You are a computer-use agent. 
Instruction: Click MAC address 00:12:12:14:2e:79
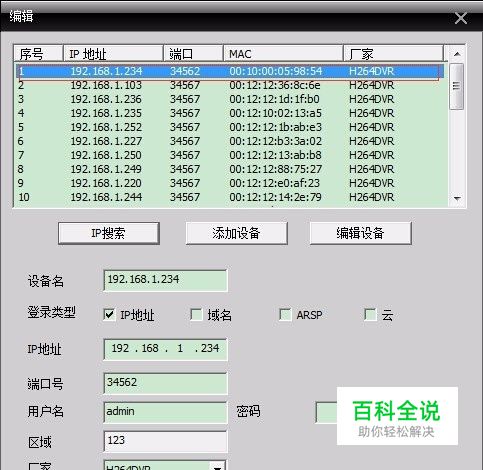click(275, 197)
